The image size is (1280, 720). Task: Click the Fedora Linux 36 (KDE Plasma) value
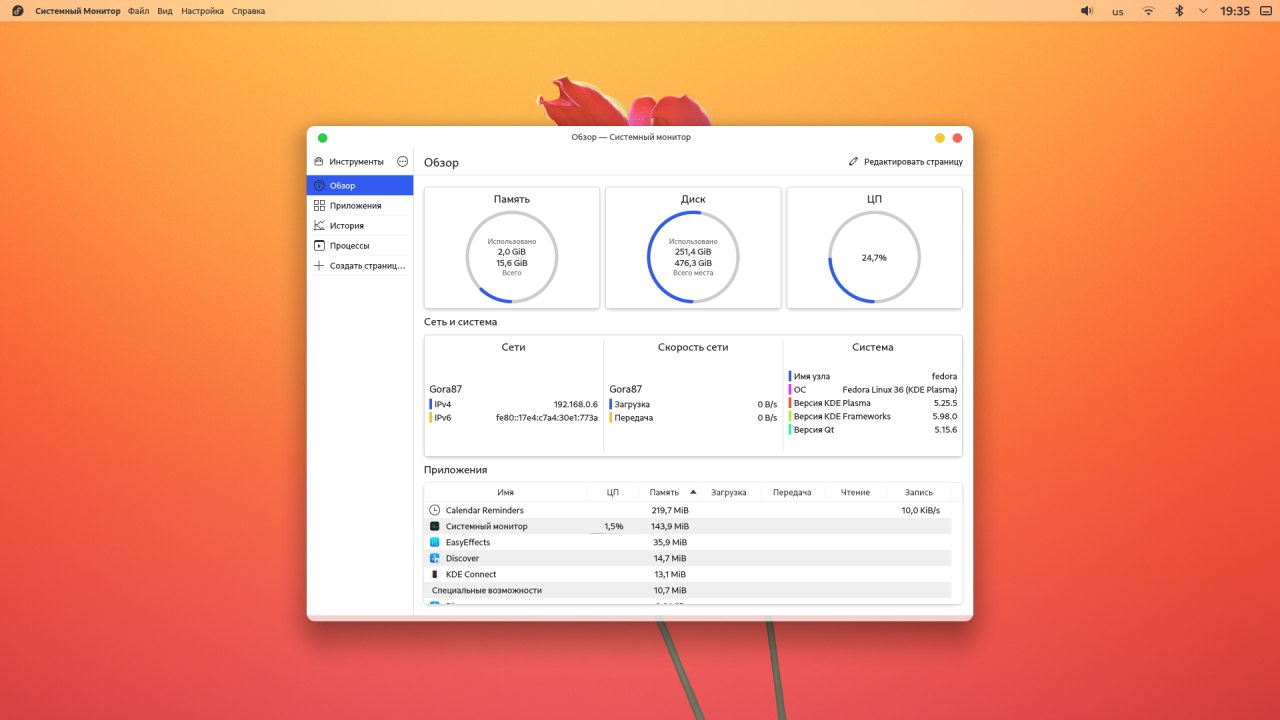[x=900, y=389]
